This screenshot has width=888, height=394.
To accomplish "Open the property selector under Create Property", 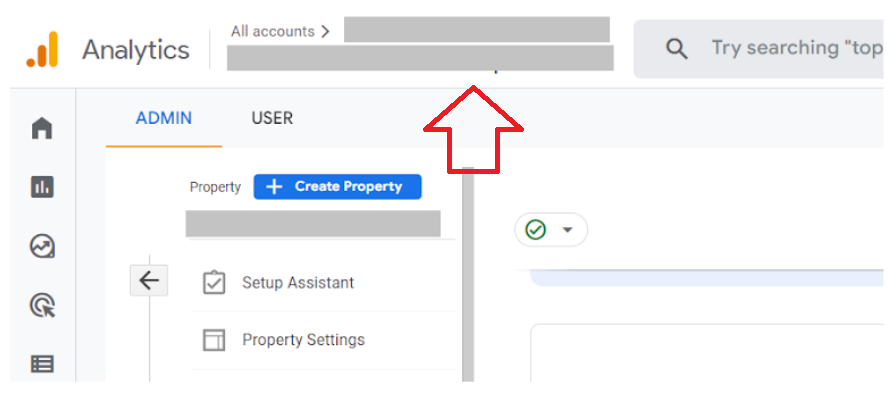I will pos(313,224).
